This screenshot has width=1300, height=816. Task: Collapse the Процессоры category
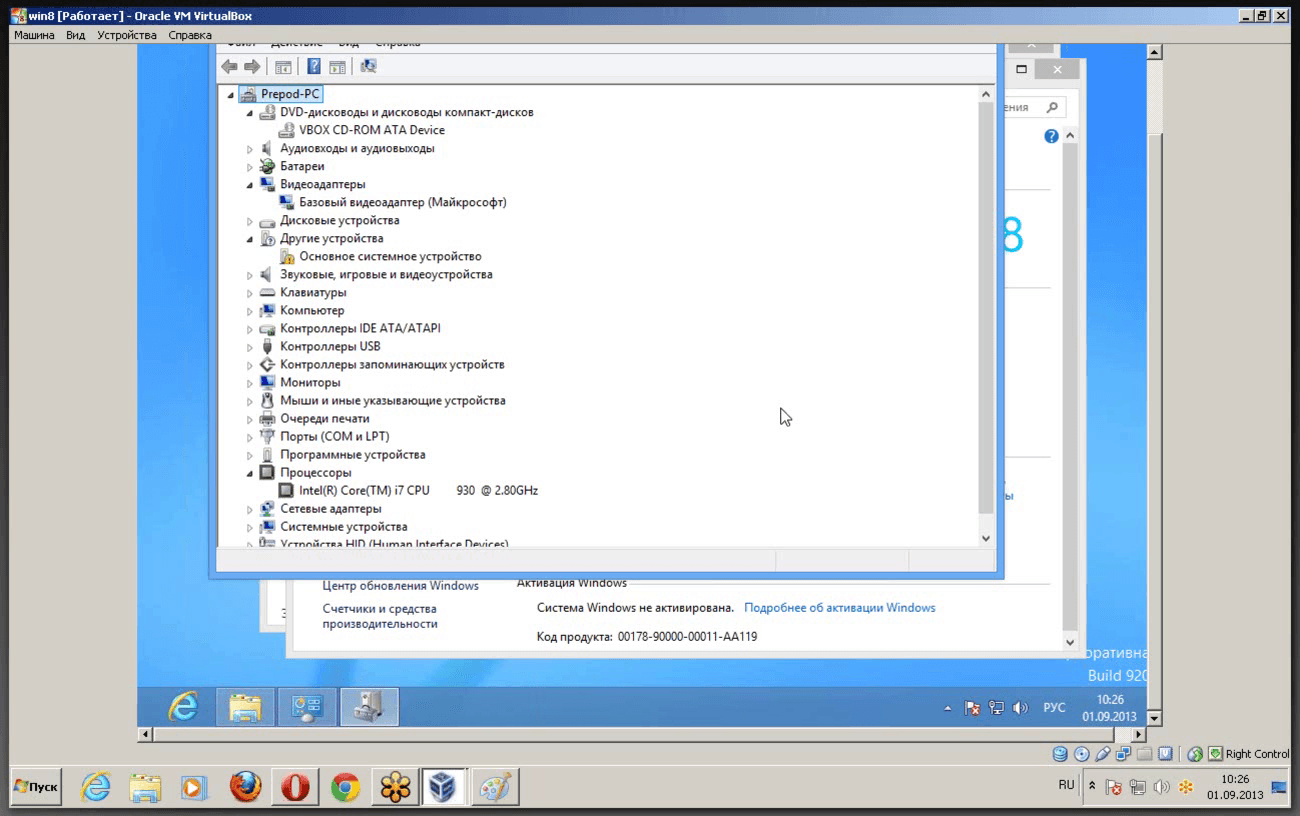pyautogui.click(x=250, y=473)
